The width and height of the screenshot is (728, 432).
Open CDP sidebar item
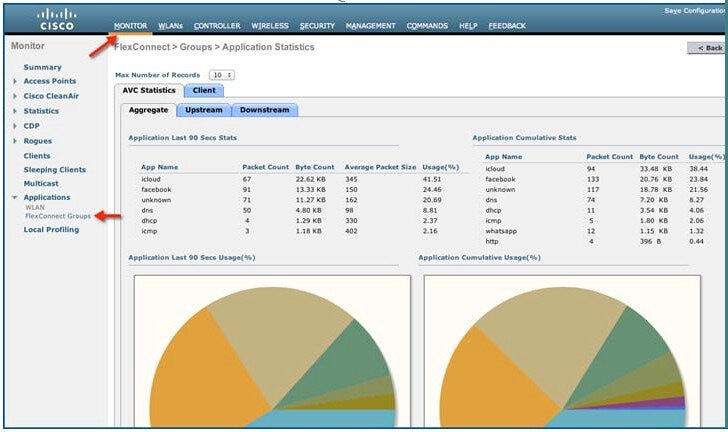click(32, 126)
